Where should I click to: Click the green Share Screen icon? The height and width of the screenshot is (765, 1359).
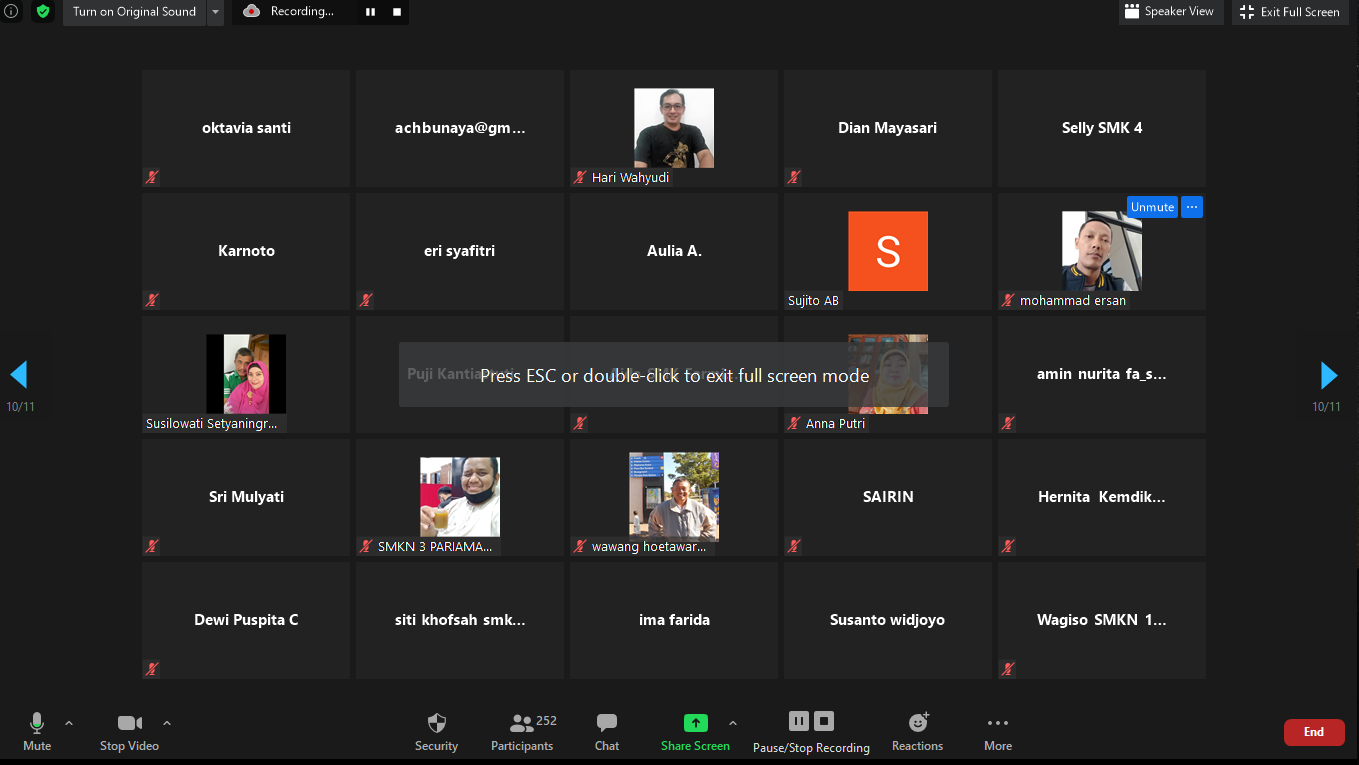(x=695, y=723)
